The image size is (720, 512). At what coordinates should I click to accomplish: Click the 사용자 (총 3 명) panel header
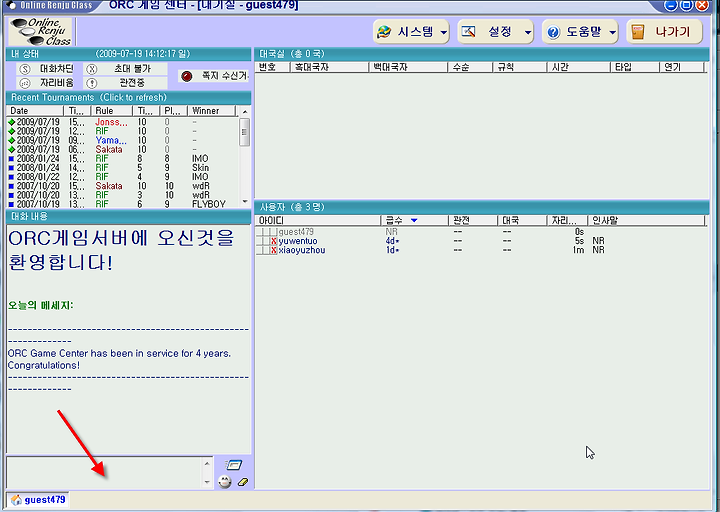[x=482, y=207]
